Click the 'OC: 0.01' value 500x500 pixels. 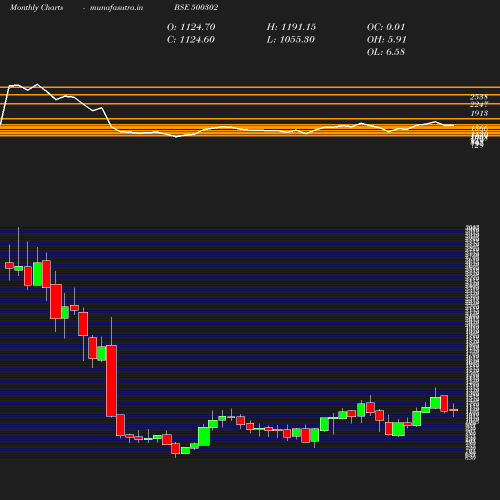click(386, 27)
